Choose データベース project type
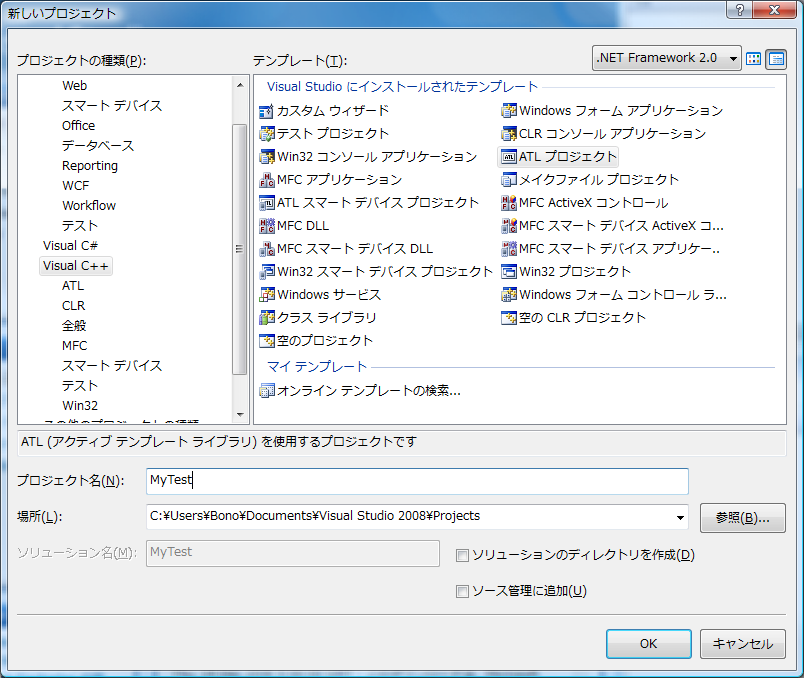Viewport: 804px width, 678px height. click(98, 146)
